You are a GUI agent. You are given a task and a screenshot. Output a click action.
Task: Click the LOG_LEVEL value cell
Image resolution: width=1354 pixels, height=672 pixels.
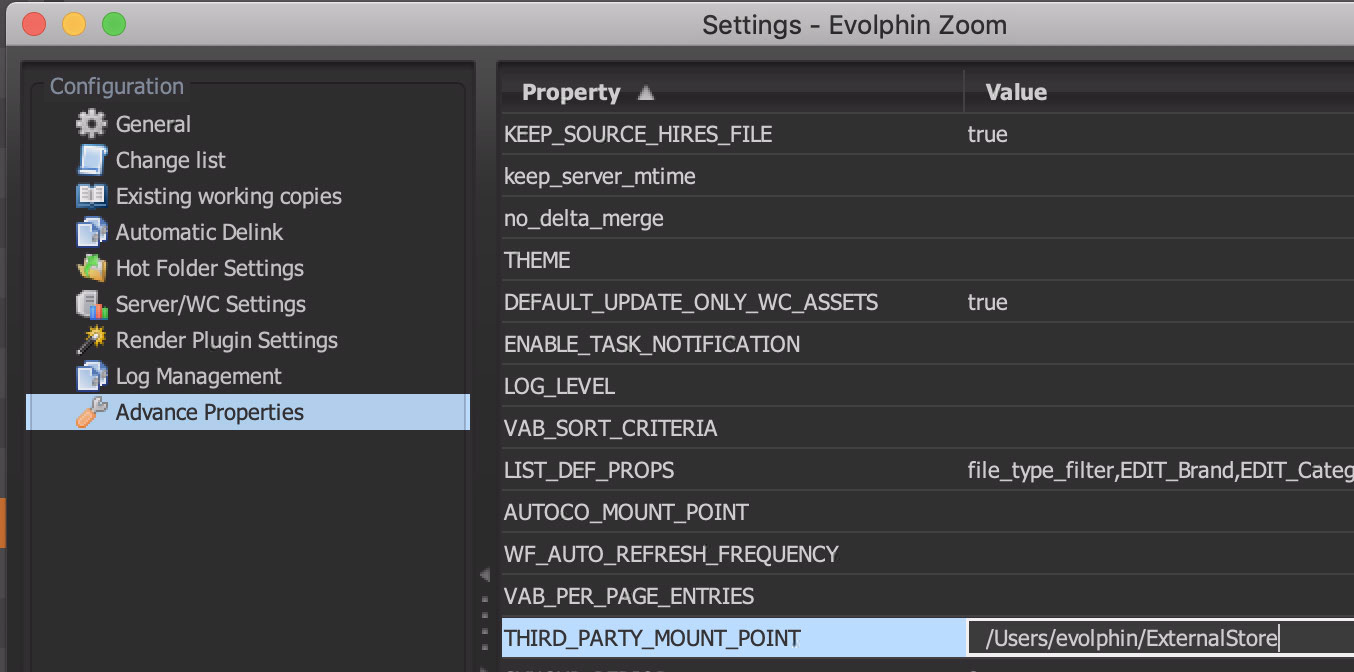tap(1160, 386)
